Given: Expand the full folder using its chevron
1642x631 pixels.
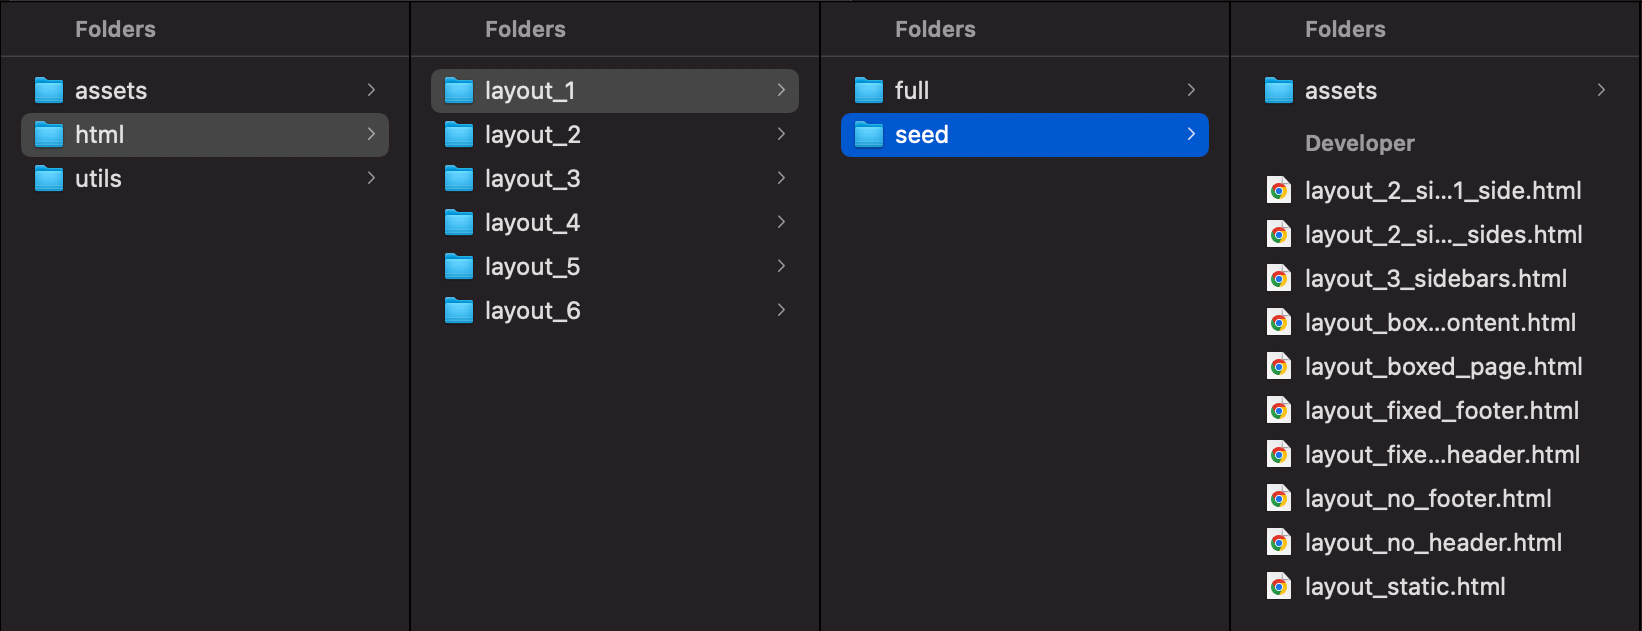Looking at the screenshot, I should click(1191, 90).
